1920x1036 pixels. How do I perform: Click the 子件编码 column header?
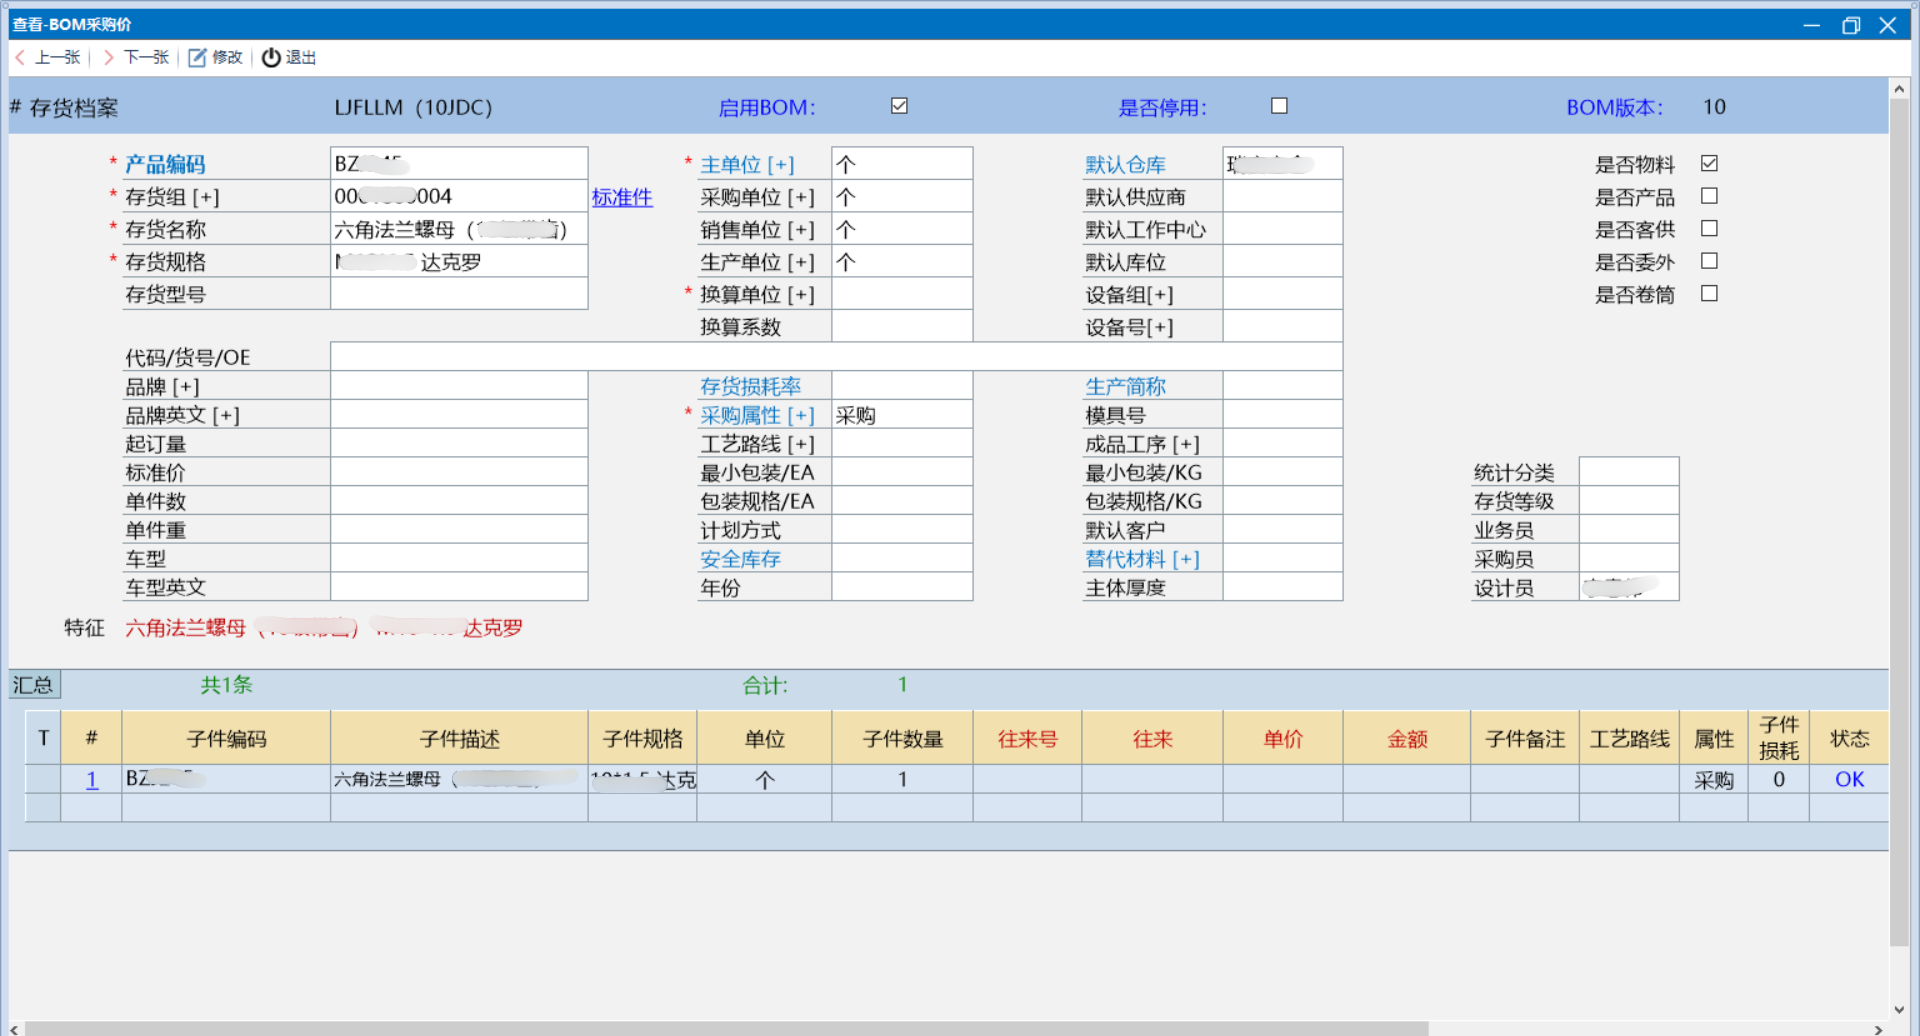tap(226, 739)
